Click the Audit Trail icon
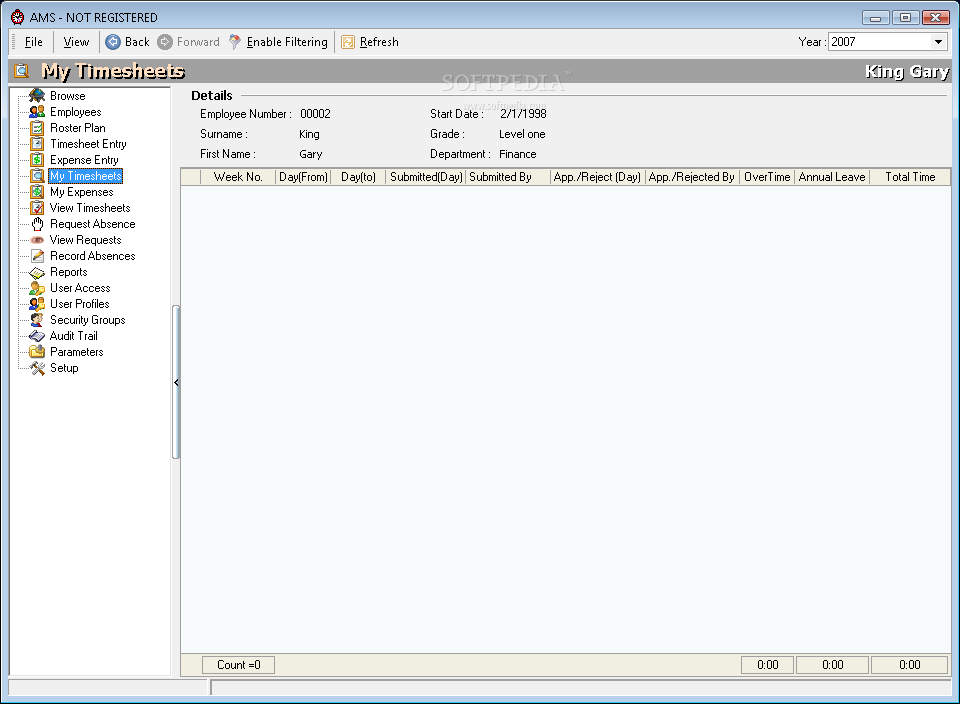Image resolution: width=960 pixels, height=704 pixels. point(37,335)
